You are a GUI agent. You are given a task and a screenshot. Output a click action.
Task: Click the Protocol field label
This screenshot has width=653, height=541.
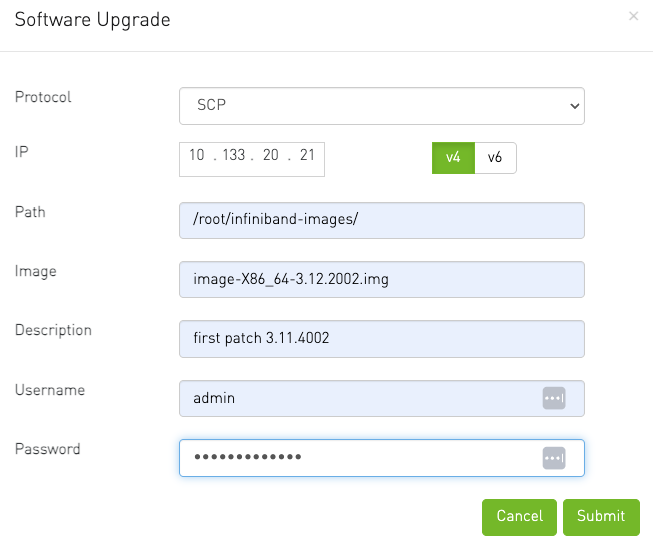(x=43, y=98)
